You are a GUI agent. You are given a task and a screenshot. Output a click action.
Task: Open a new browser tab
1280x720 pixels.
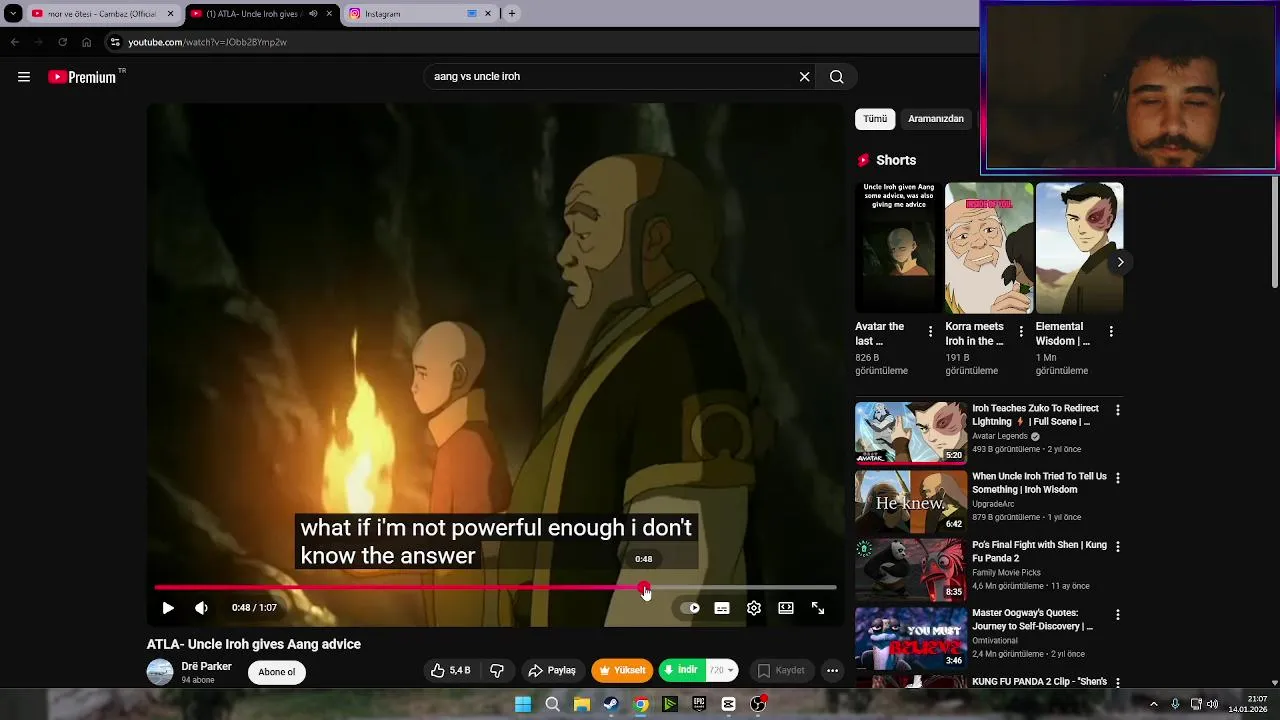coord(512,14)
